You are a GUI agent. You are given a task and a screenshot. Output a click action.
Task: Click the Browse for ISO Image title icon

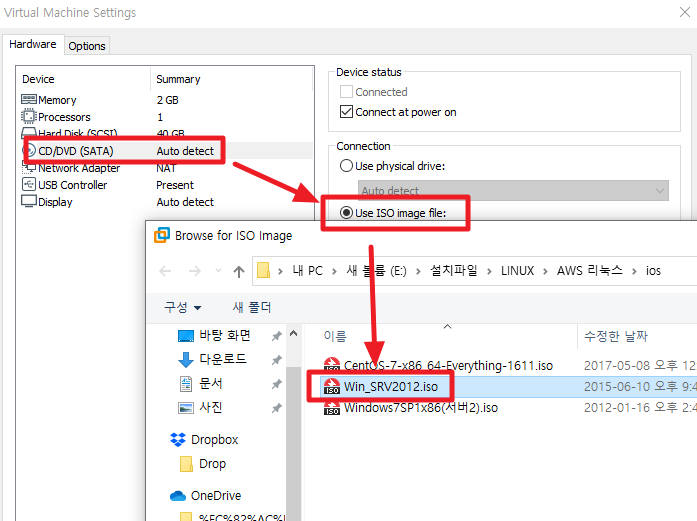pyautogui.click(x=162, y=235)
